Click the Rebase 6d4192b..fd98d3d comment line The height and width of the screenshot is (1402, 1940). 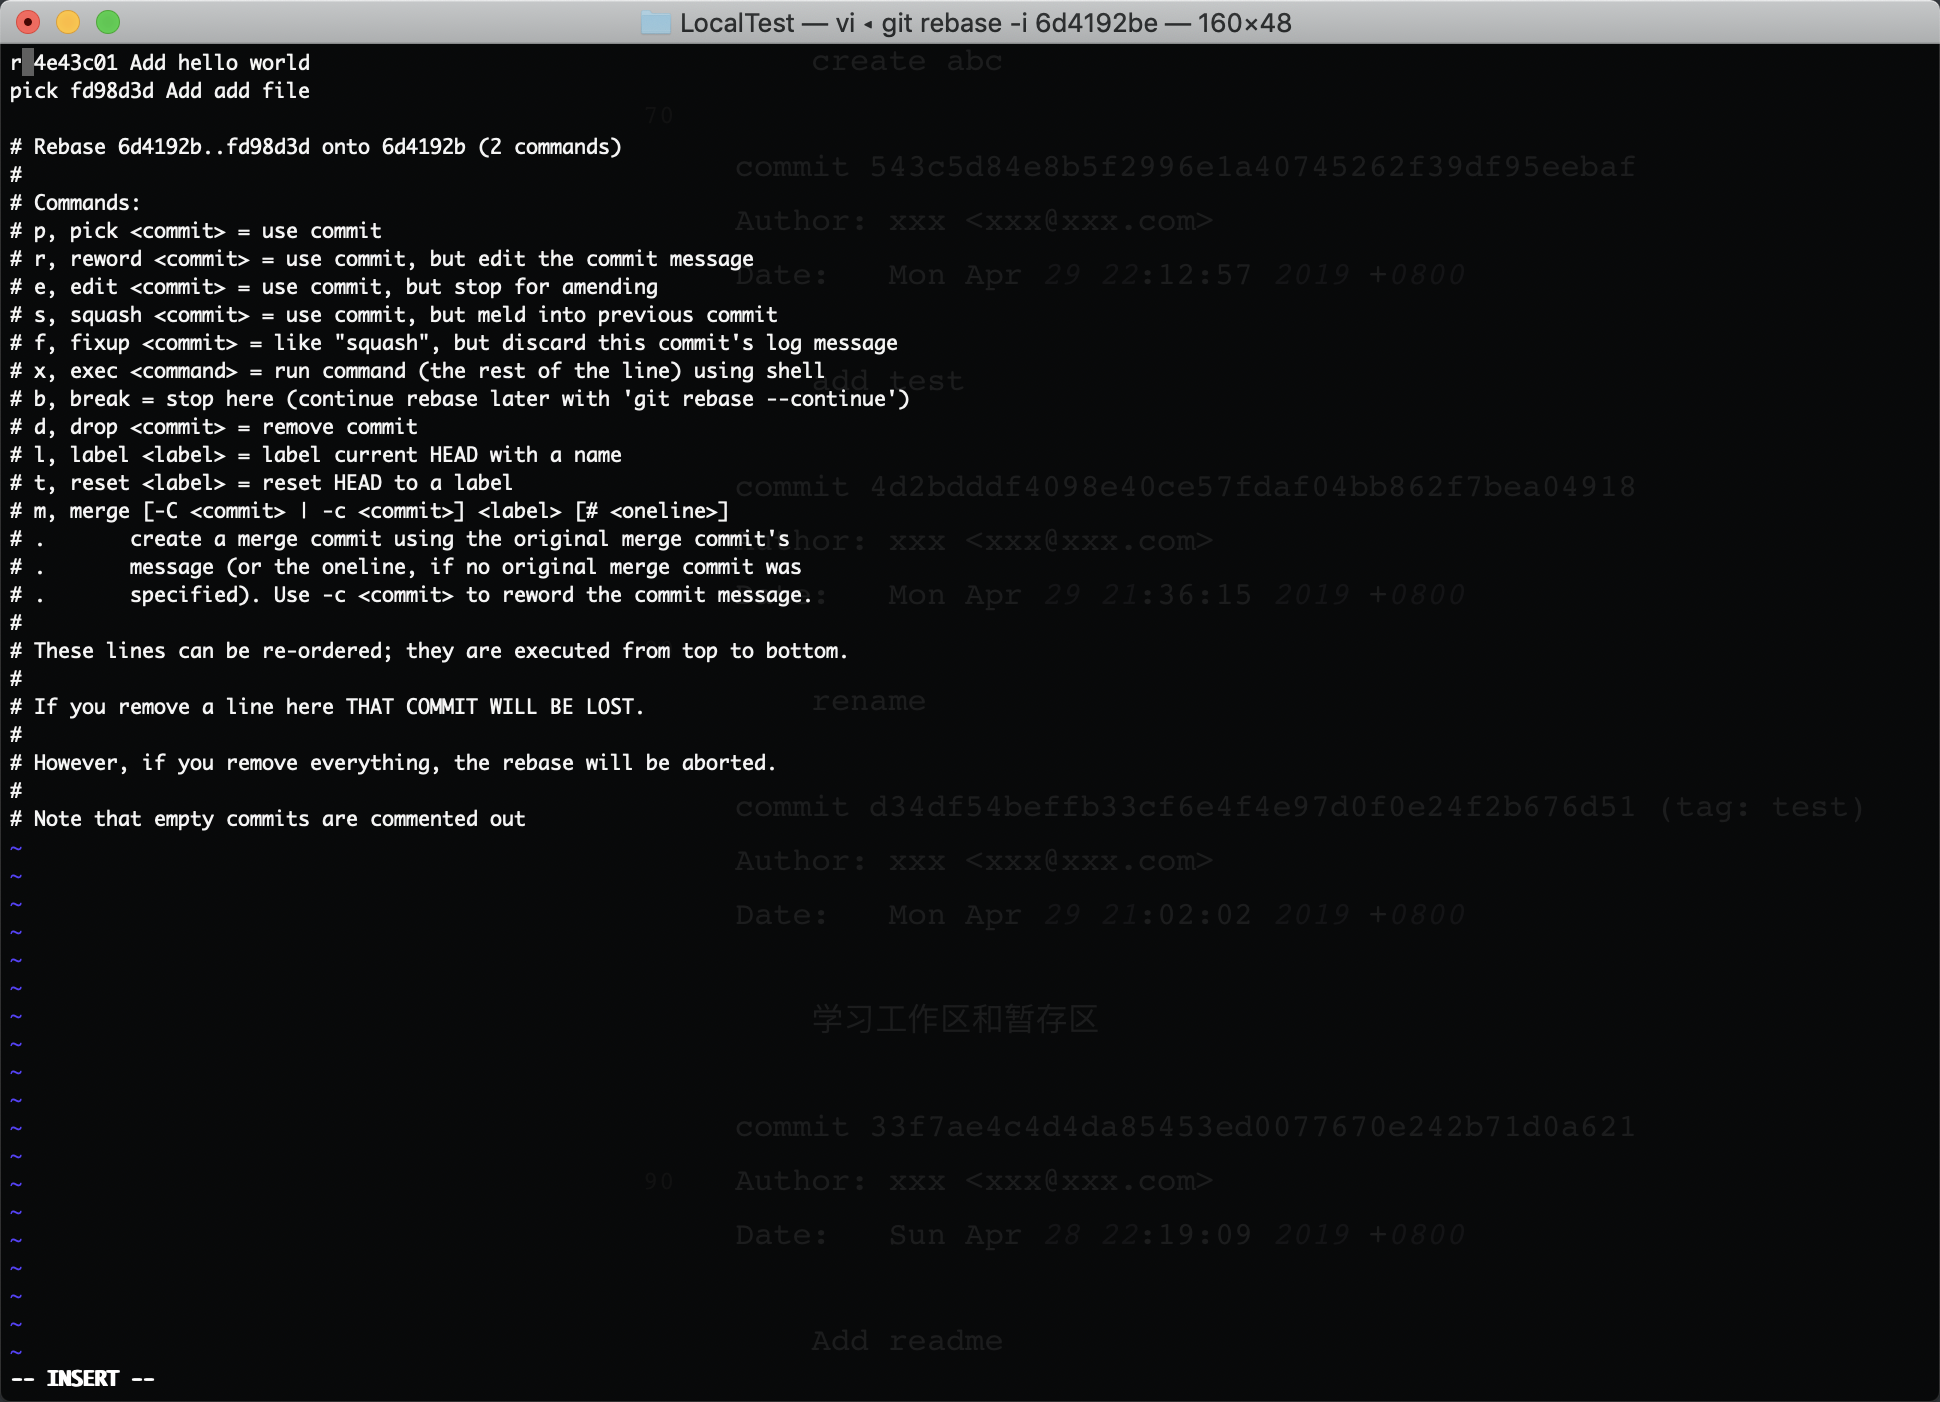315,147
